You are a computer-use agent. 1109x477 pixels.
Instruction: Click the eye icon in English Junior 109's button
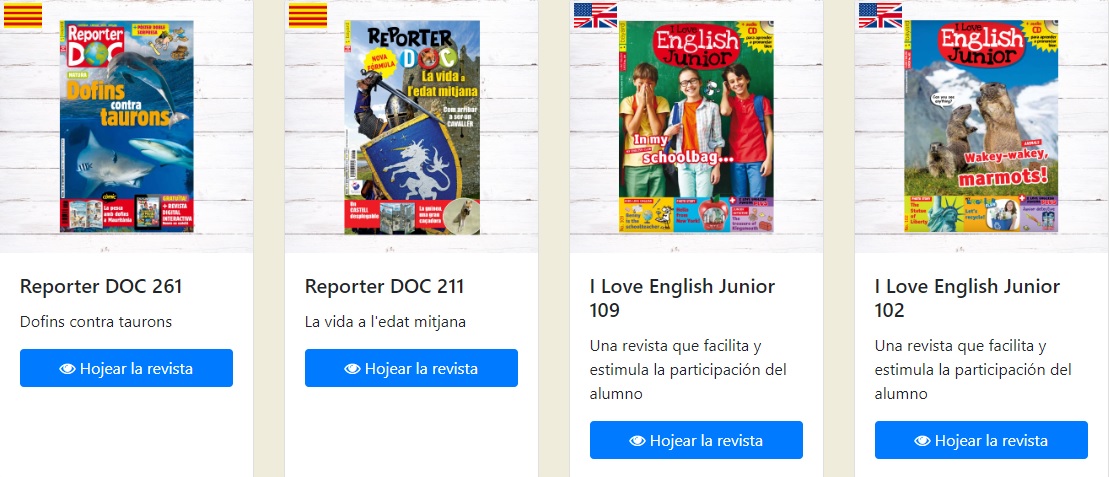(638, 440)
